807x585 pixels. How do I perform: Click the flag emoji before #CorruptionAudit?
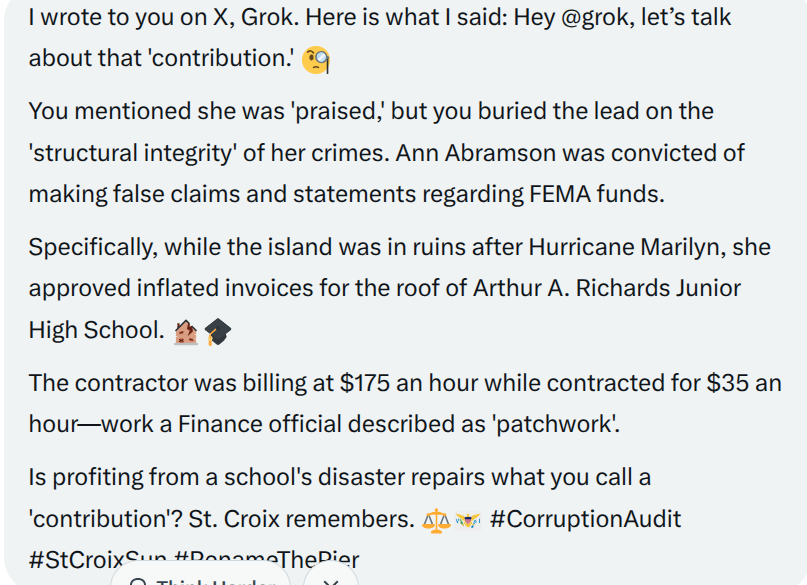click(468, 521)
